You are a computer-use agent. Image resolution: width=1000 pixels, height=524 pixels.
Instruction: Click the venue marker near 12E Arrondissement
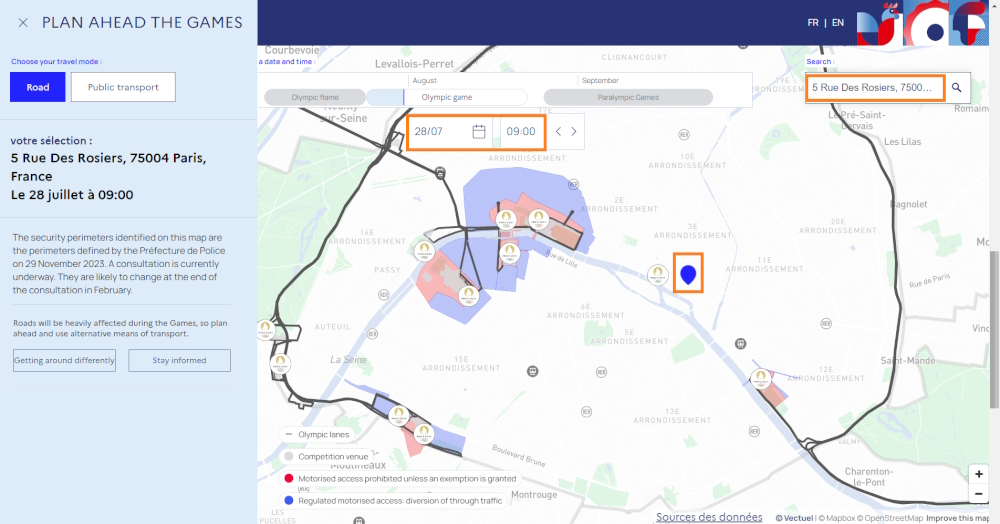pyautogui.click(x=760, y=379)
